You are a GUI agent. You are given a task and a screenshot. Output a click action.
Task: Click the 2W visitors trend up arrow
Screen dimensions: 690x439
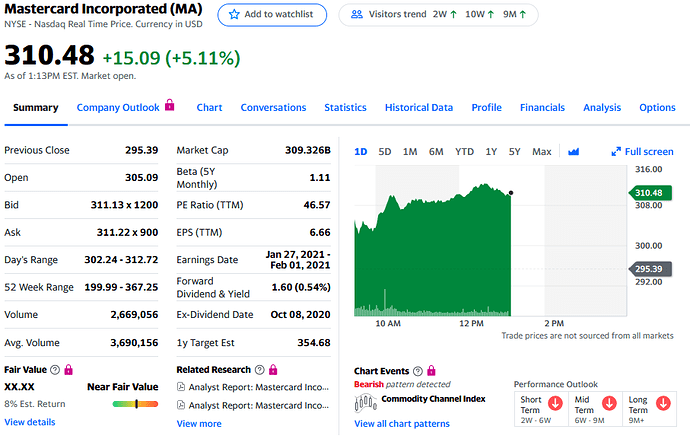click(453, 15)
